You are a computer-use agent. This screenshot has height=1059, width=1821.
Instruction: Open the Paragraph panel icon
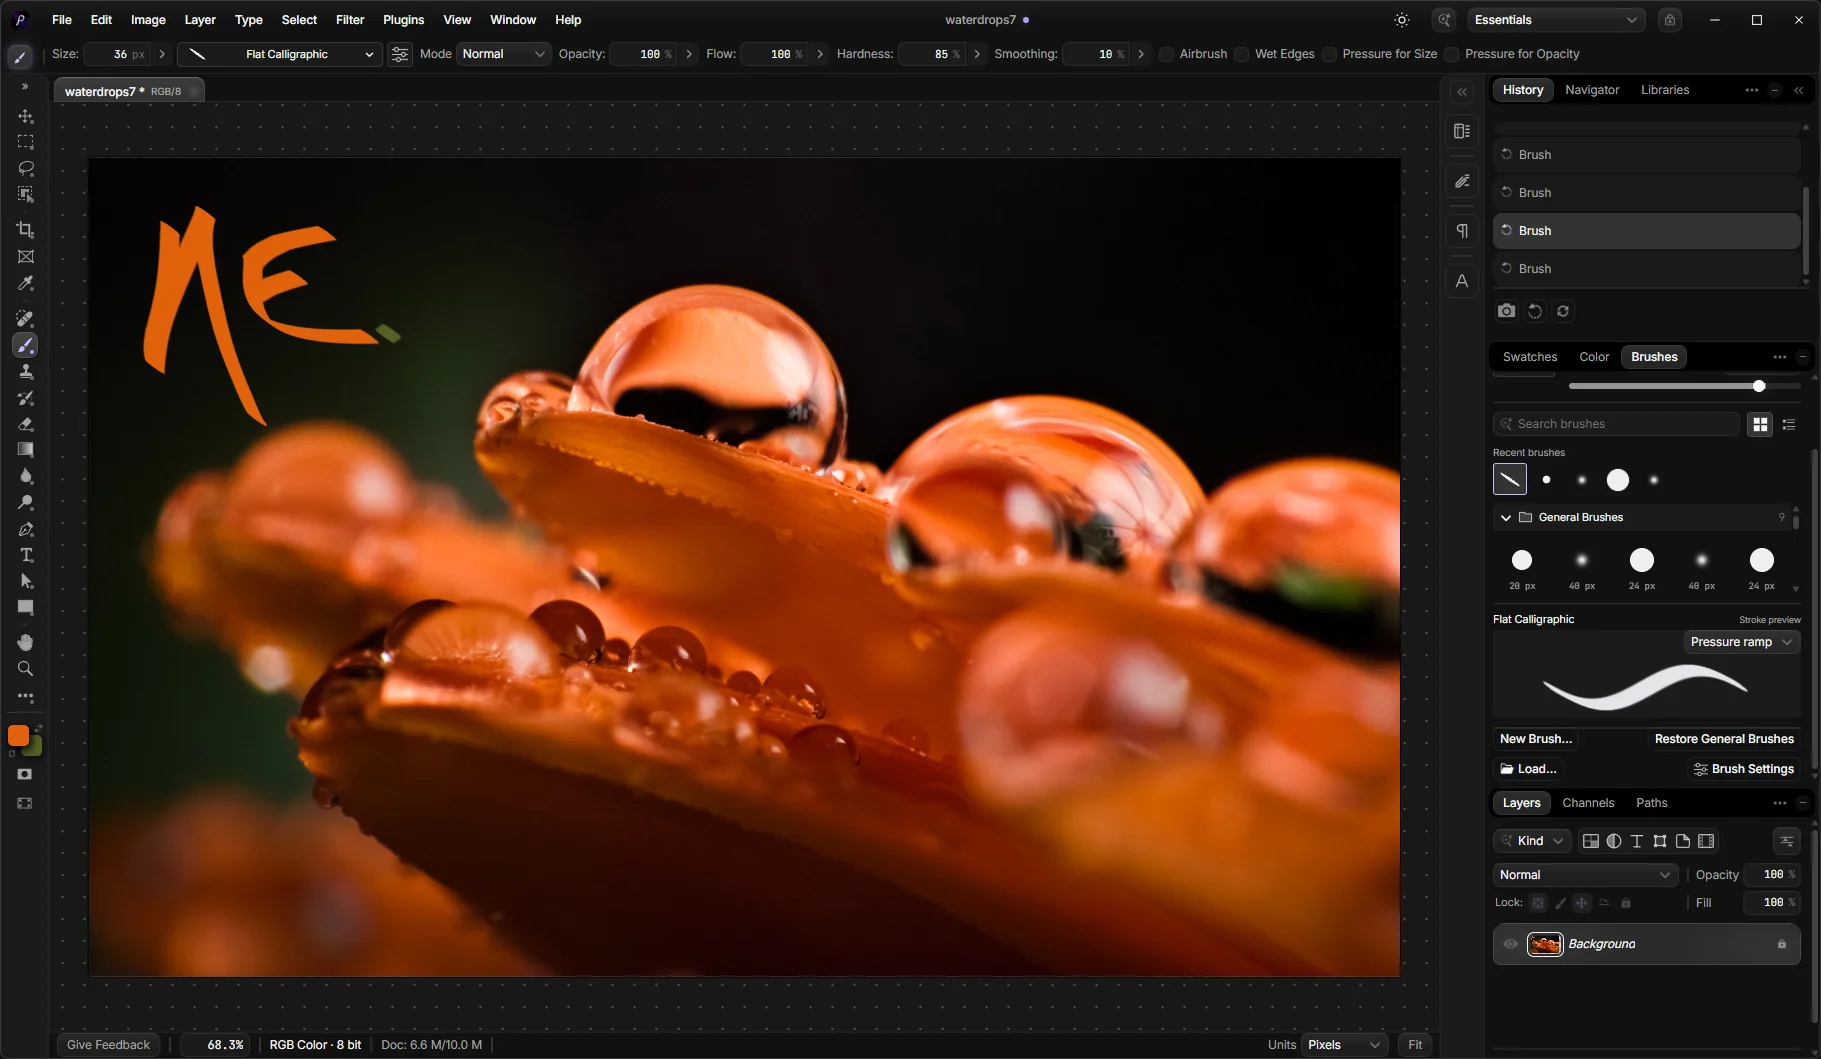tap(1462, 231)
